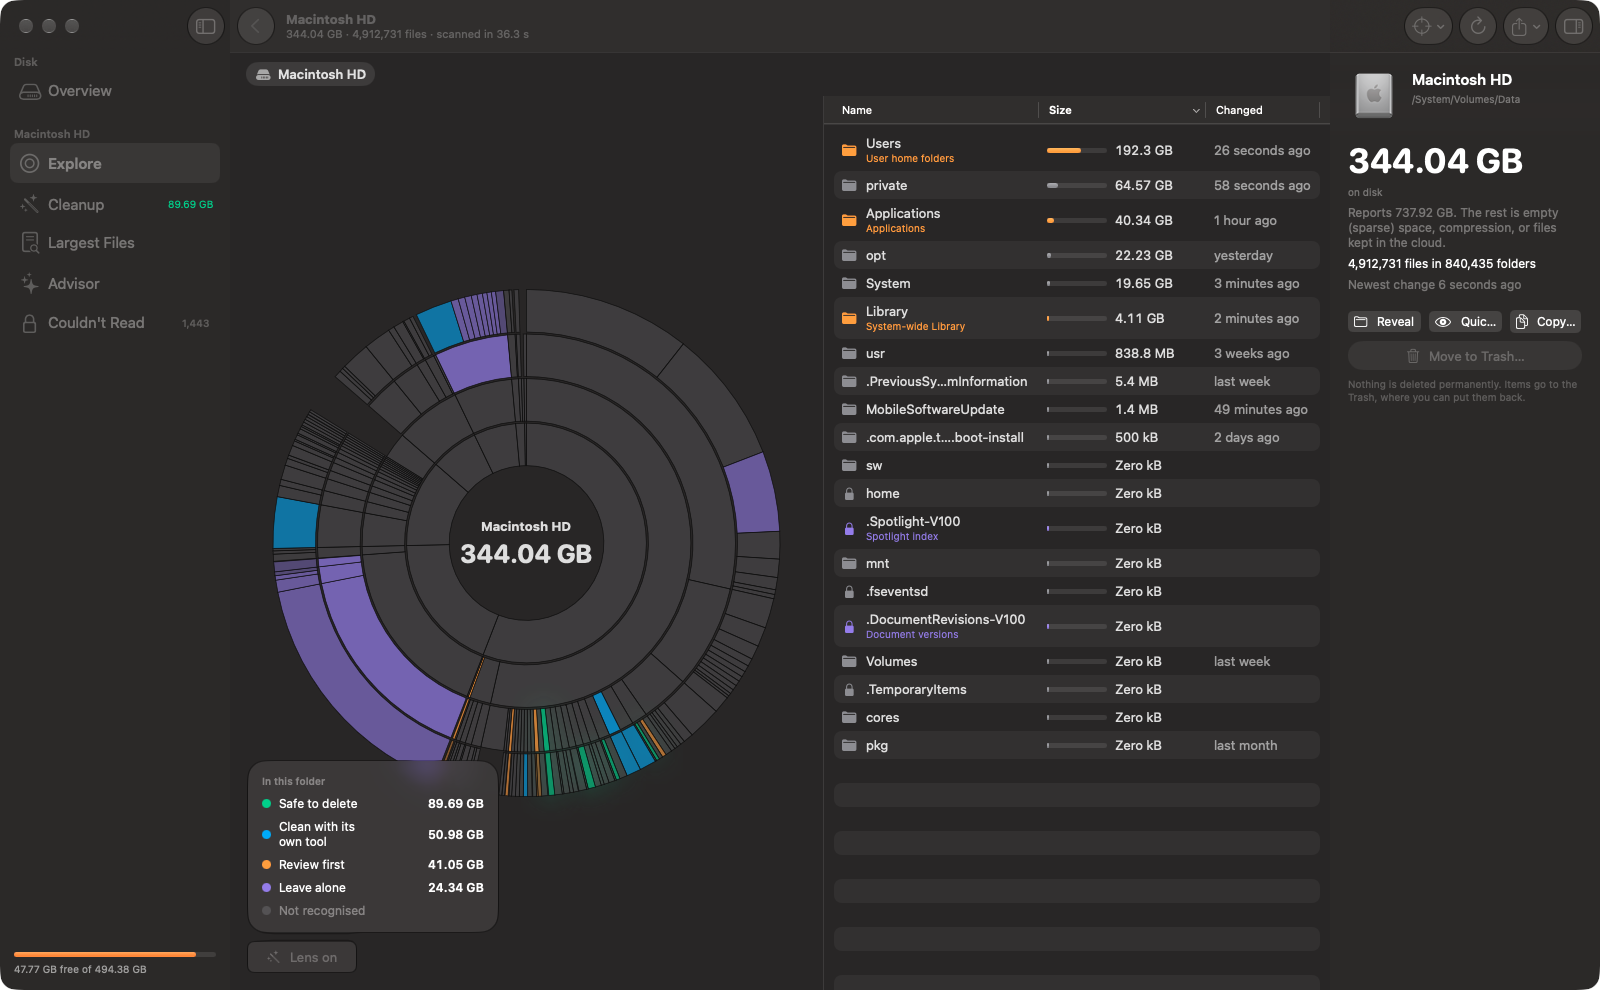The width and height of the screenshot is (1600, 990).
Task: Select the cores folder icon
Action: (x=849, y=717)
